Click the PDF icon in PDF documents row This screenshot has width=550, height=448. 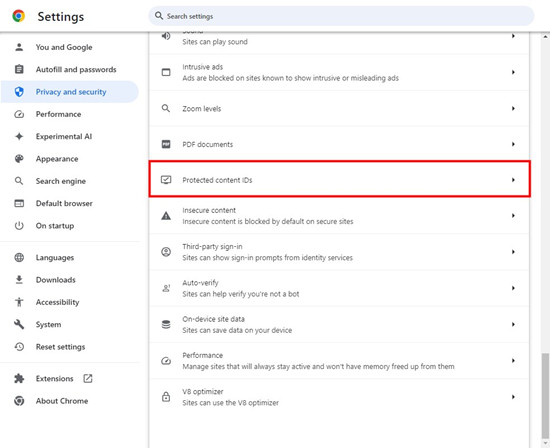pyautogui.click(x=166, y=144)
